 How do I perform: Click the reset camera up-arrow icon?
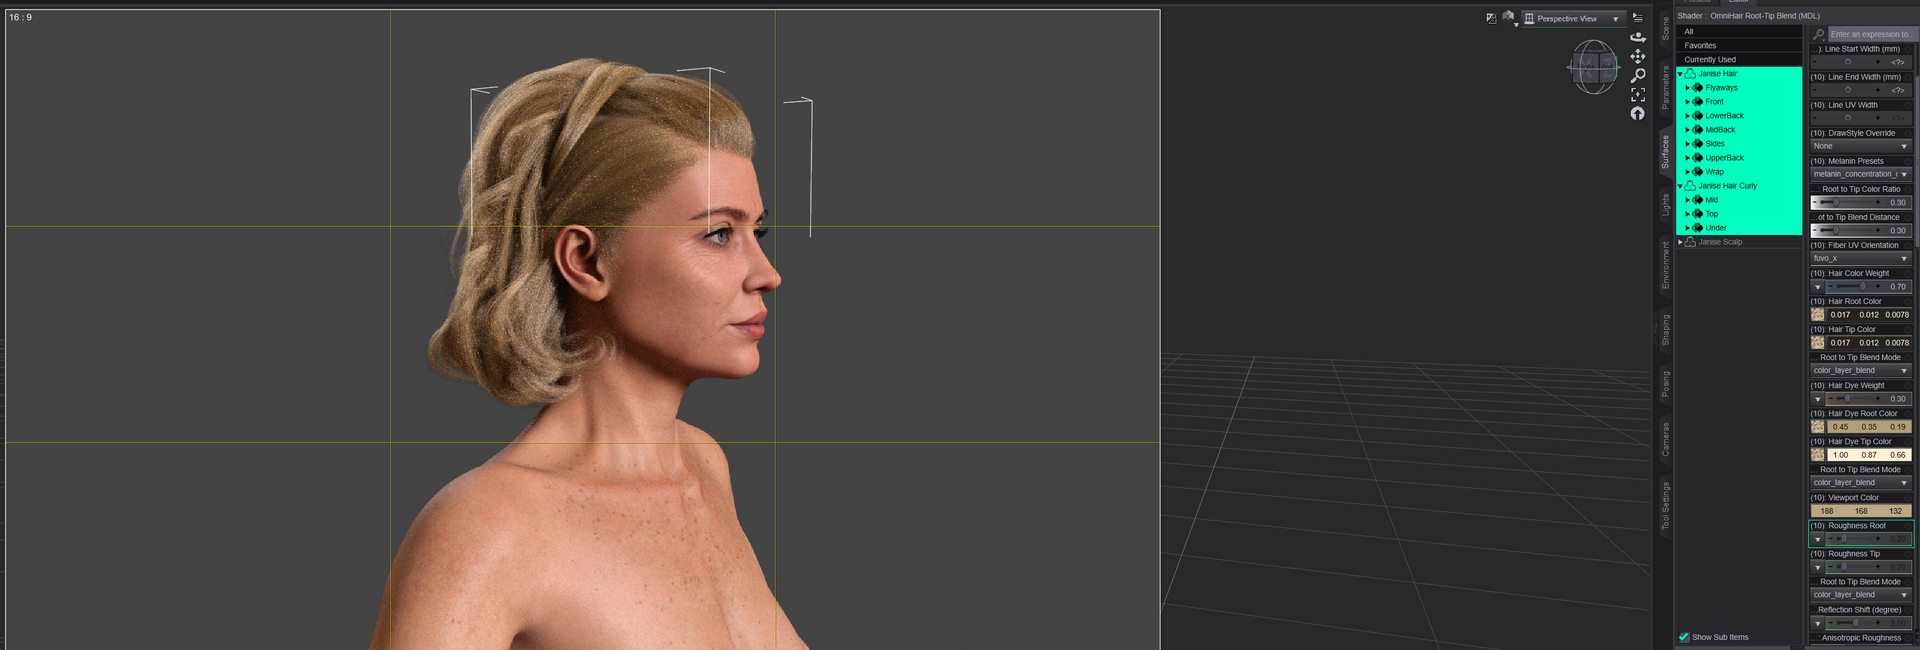(1637, 113)
